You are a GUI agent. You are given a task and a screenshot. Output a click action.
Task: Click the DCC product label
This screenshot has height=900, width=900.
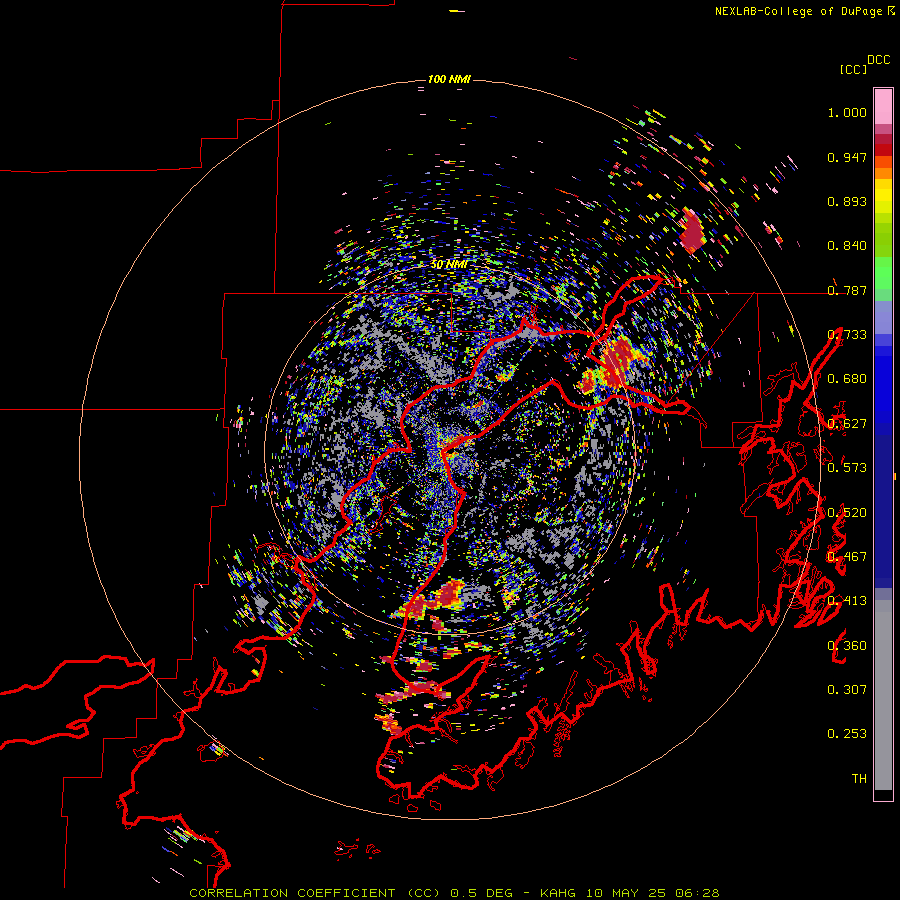879,60
